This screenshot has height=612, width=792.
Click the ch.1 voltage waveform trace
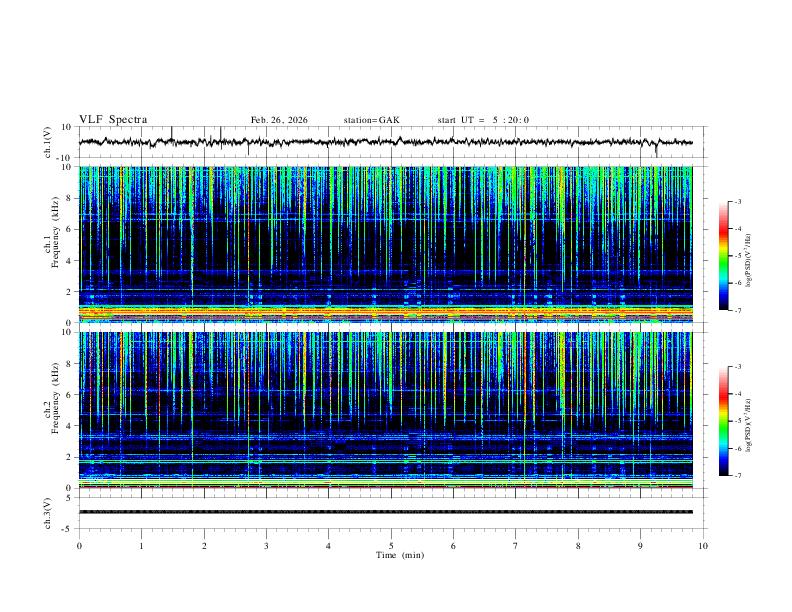(385, 142)
